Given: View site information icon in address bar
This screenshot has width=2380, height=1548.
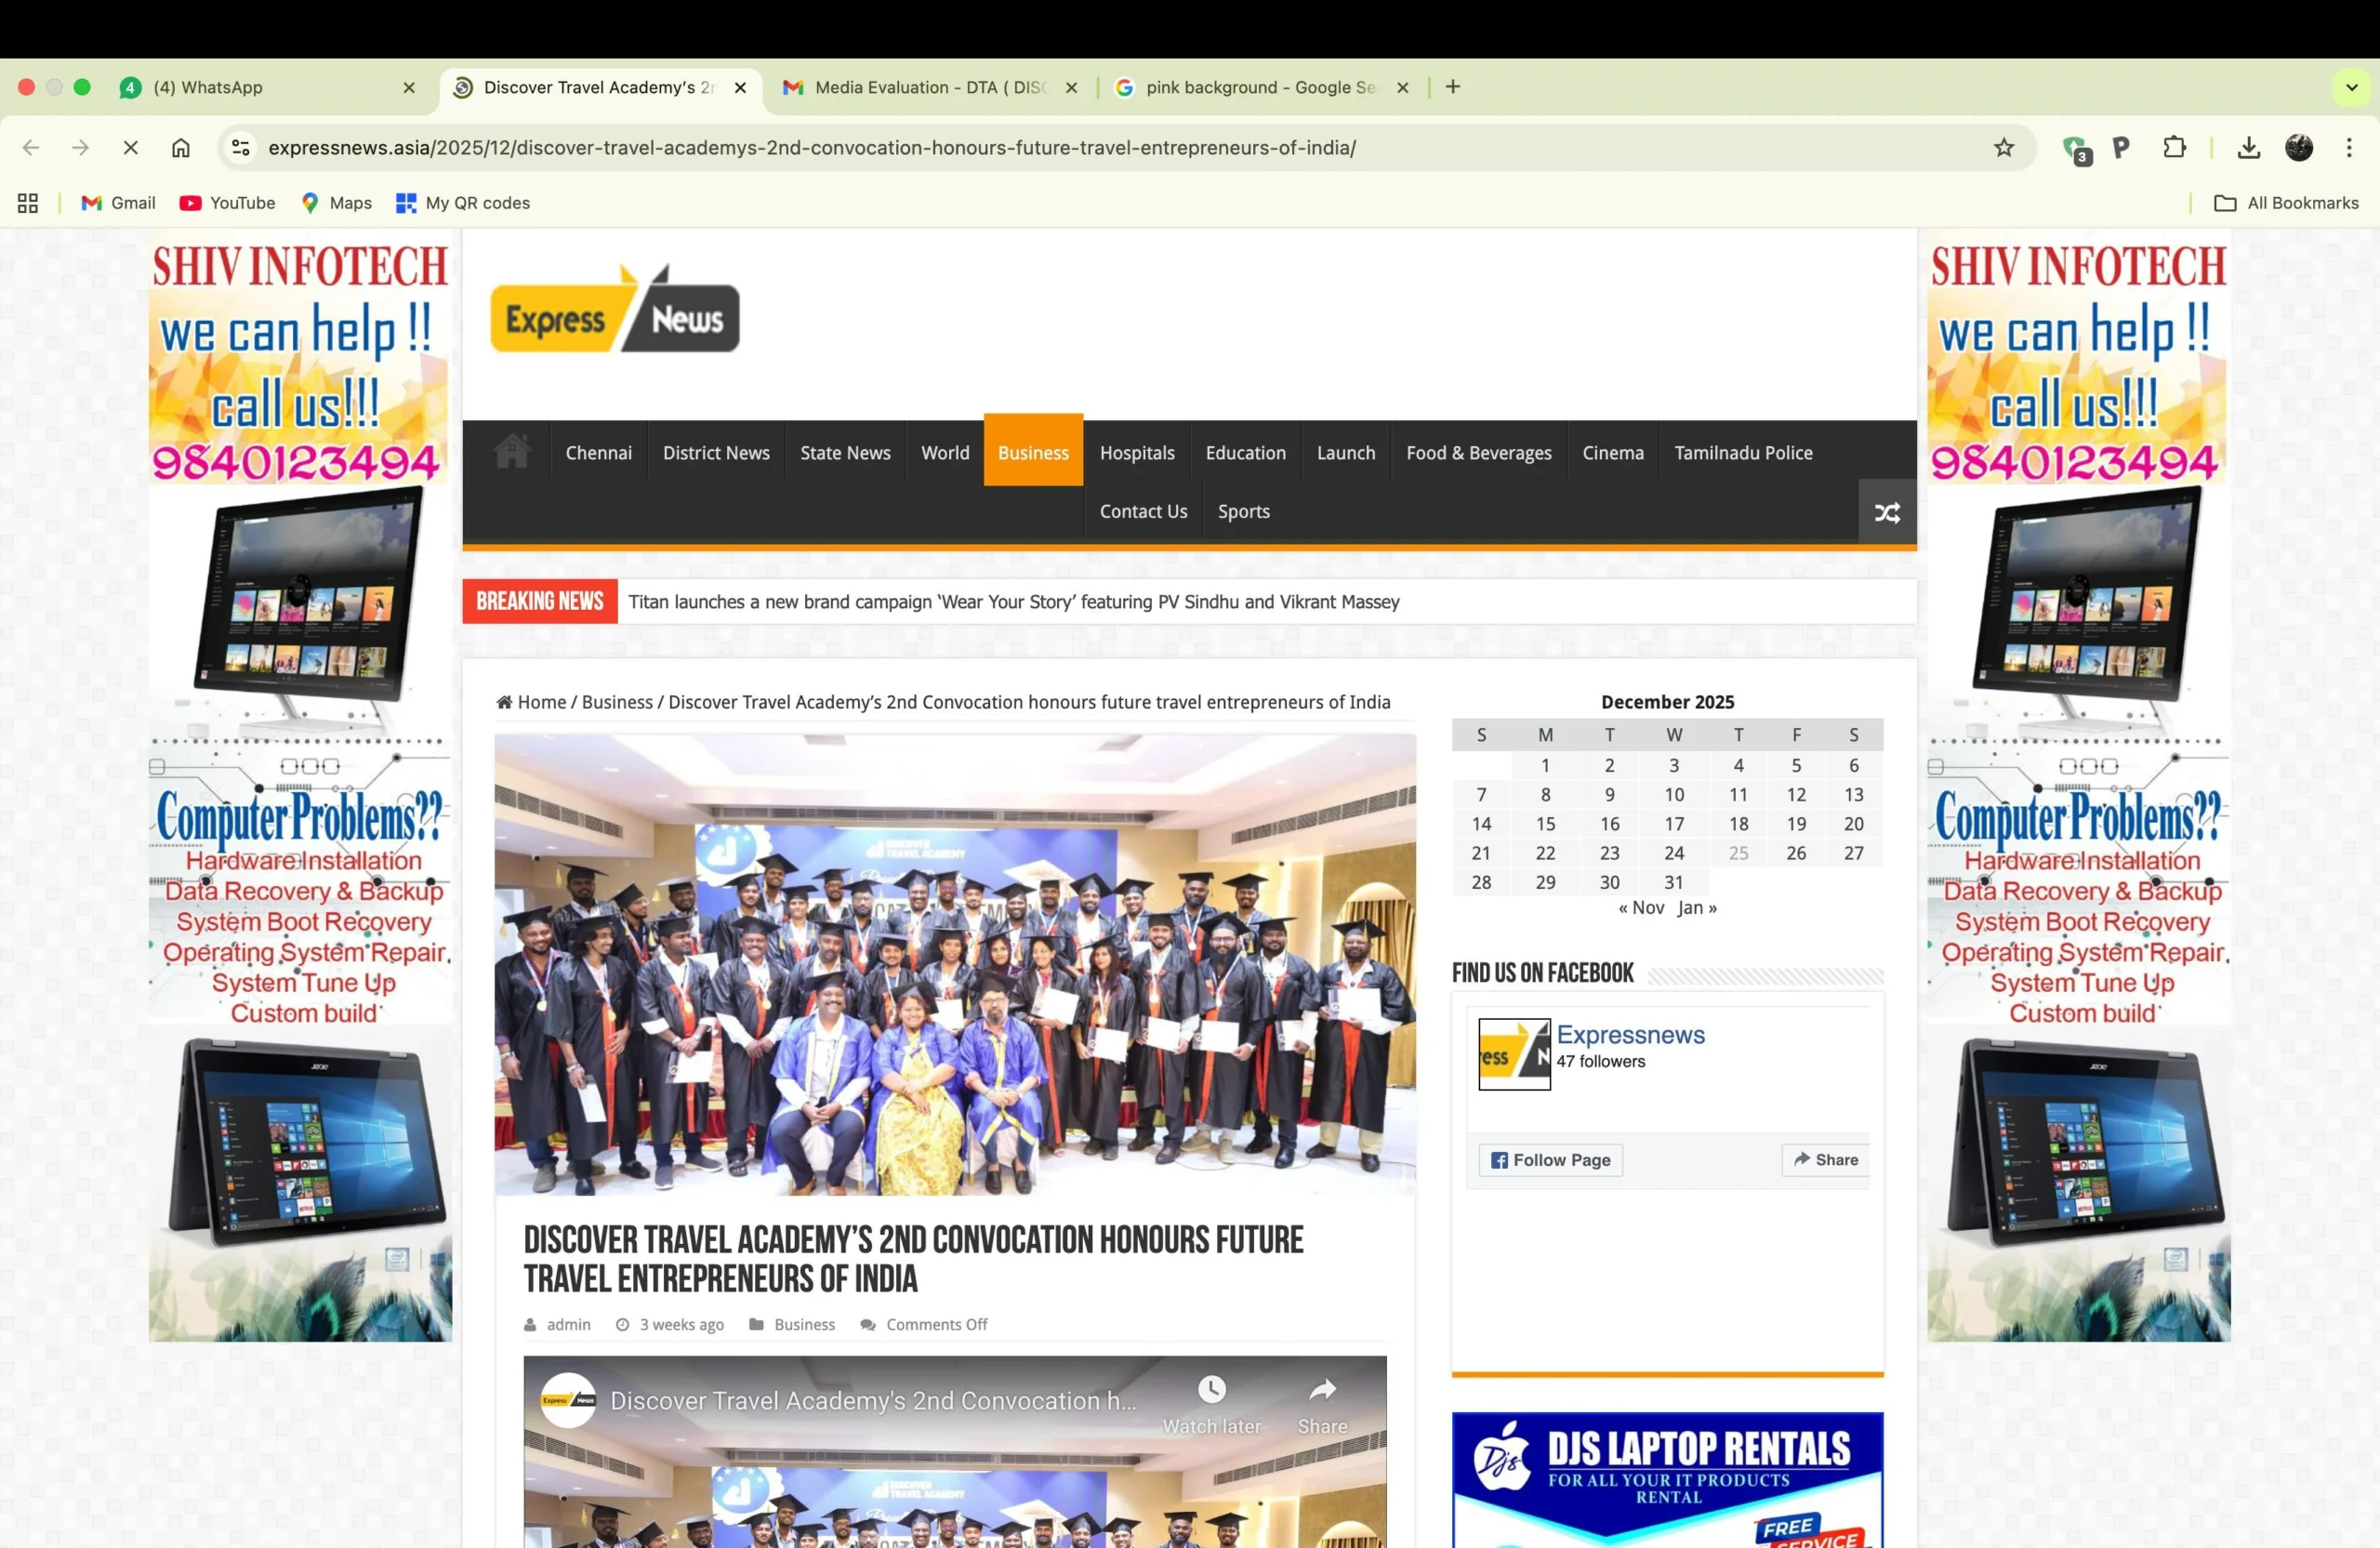Looking at the screenshot, I should click(240, 148).
